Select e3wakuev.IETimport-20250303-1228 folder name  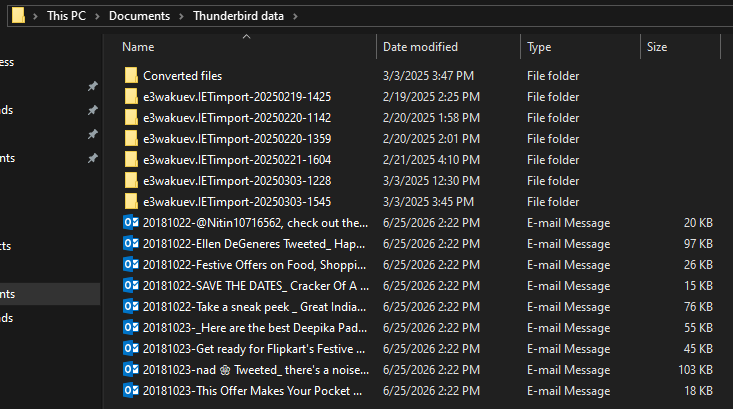point(237,181)
